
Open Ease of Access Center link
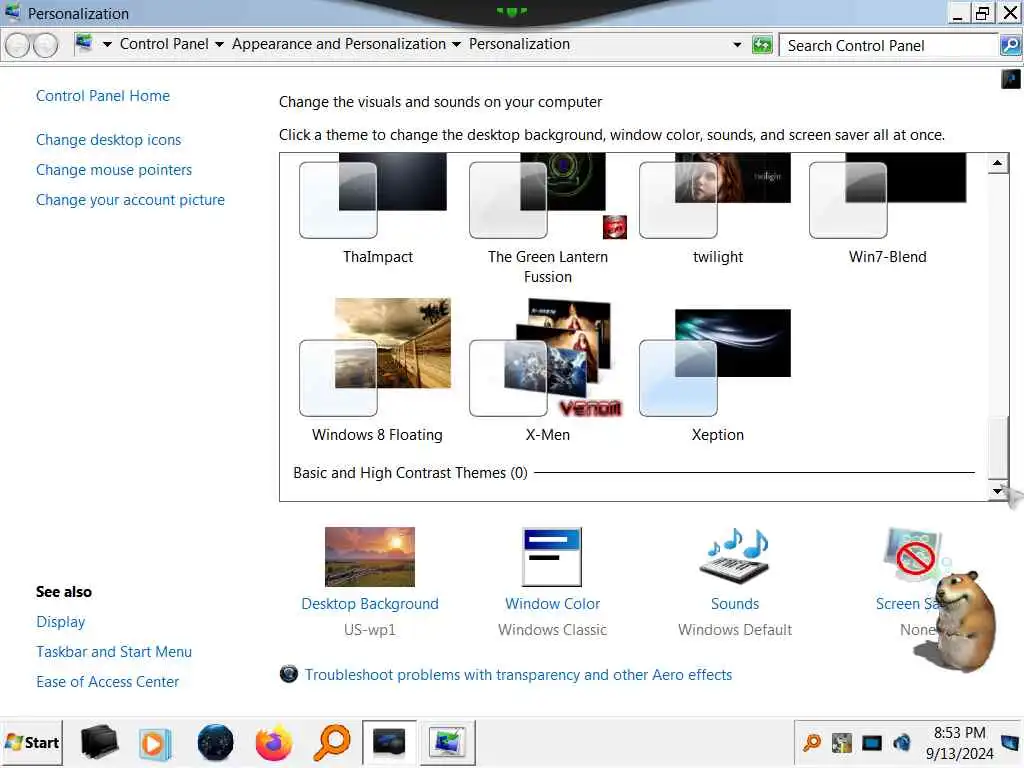(x=107, y=682)
